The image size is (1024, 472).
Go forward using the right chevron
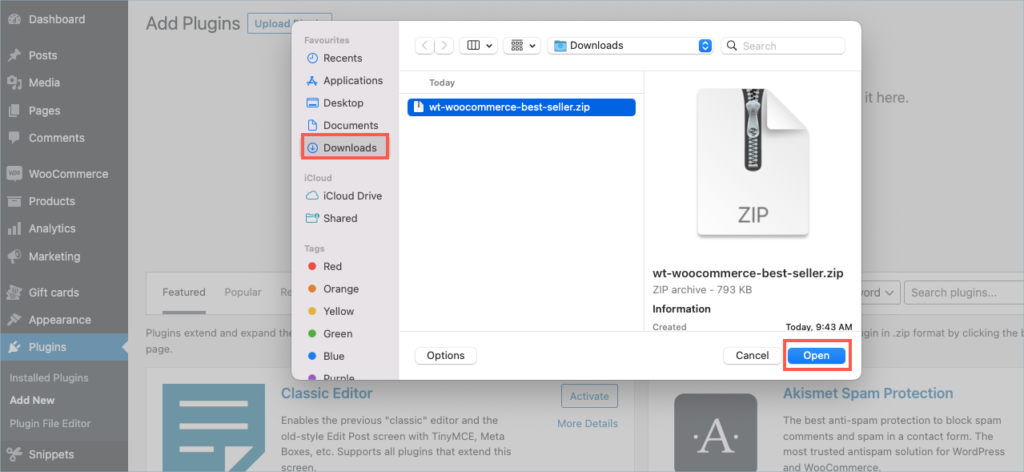tap(444, 46)
